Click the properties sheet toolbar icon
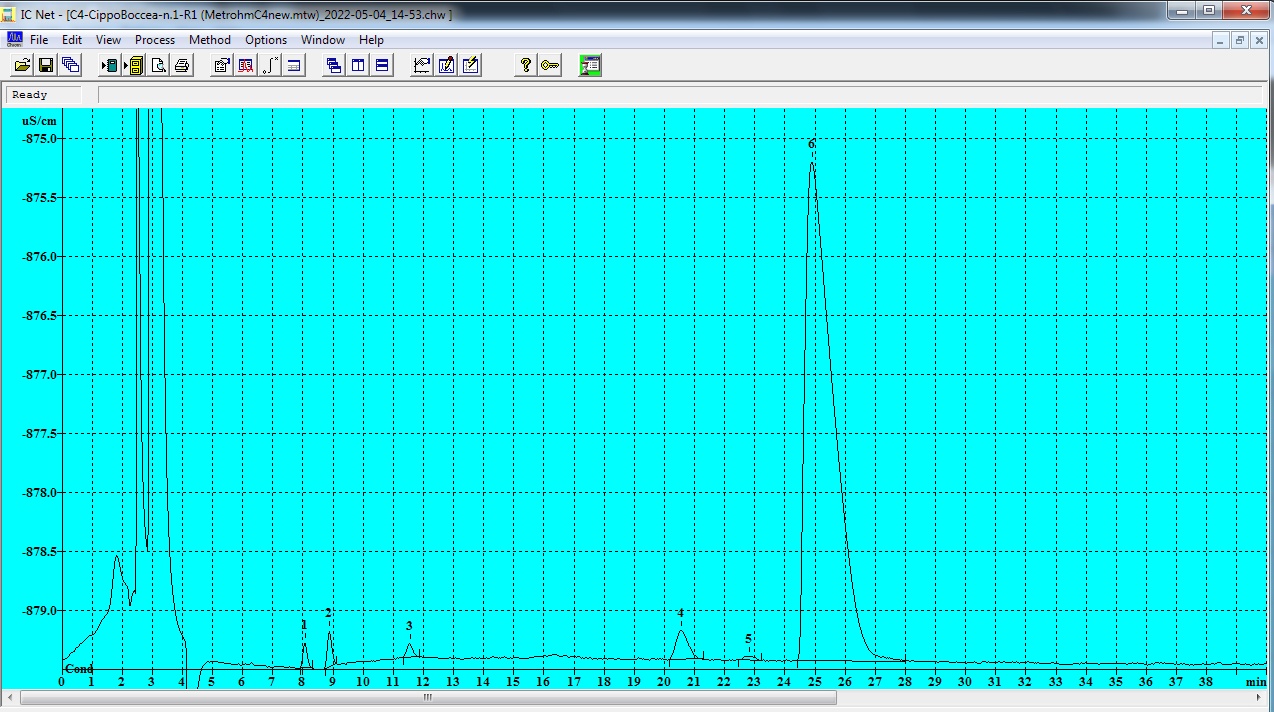Screen dimensions: 1274x712 222,66
